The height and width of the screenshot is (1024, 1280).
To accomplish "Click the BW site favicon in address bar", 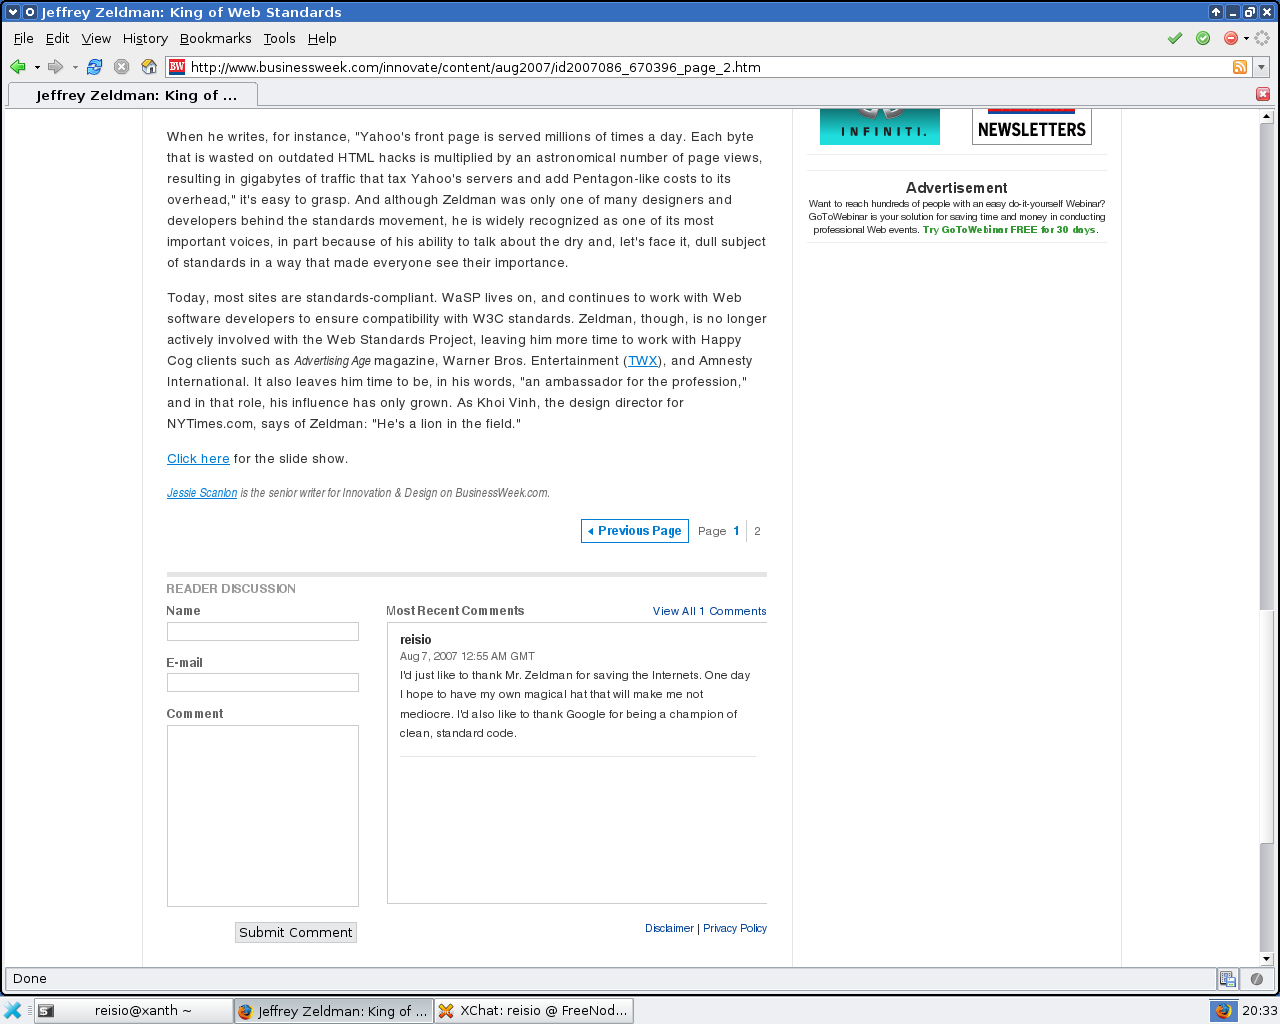I will [x=177, y=67].
